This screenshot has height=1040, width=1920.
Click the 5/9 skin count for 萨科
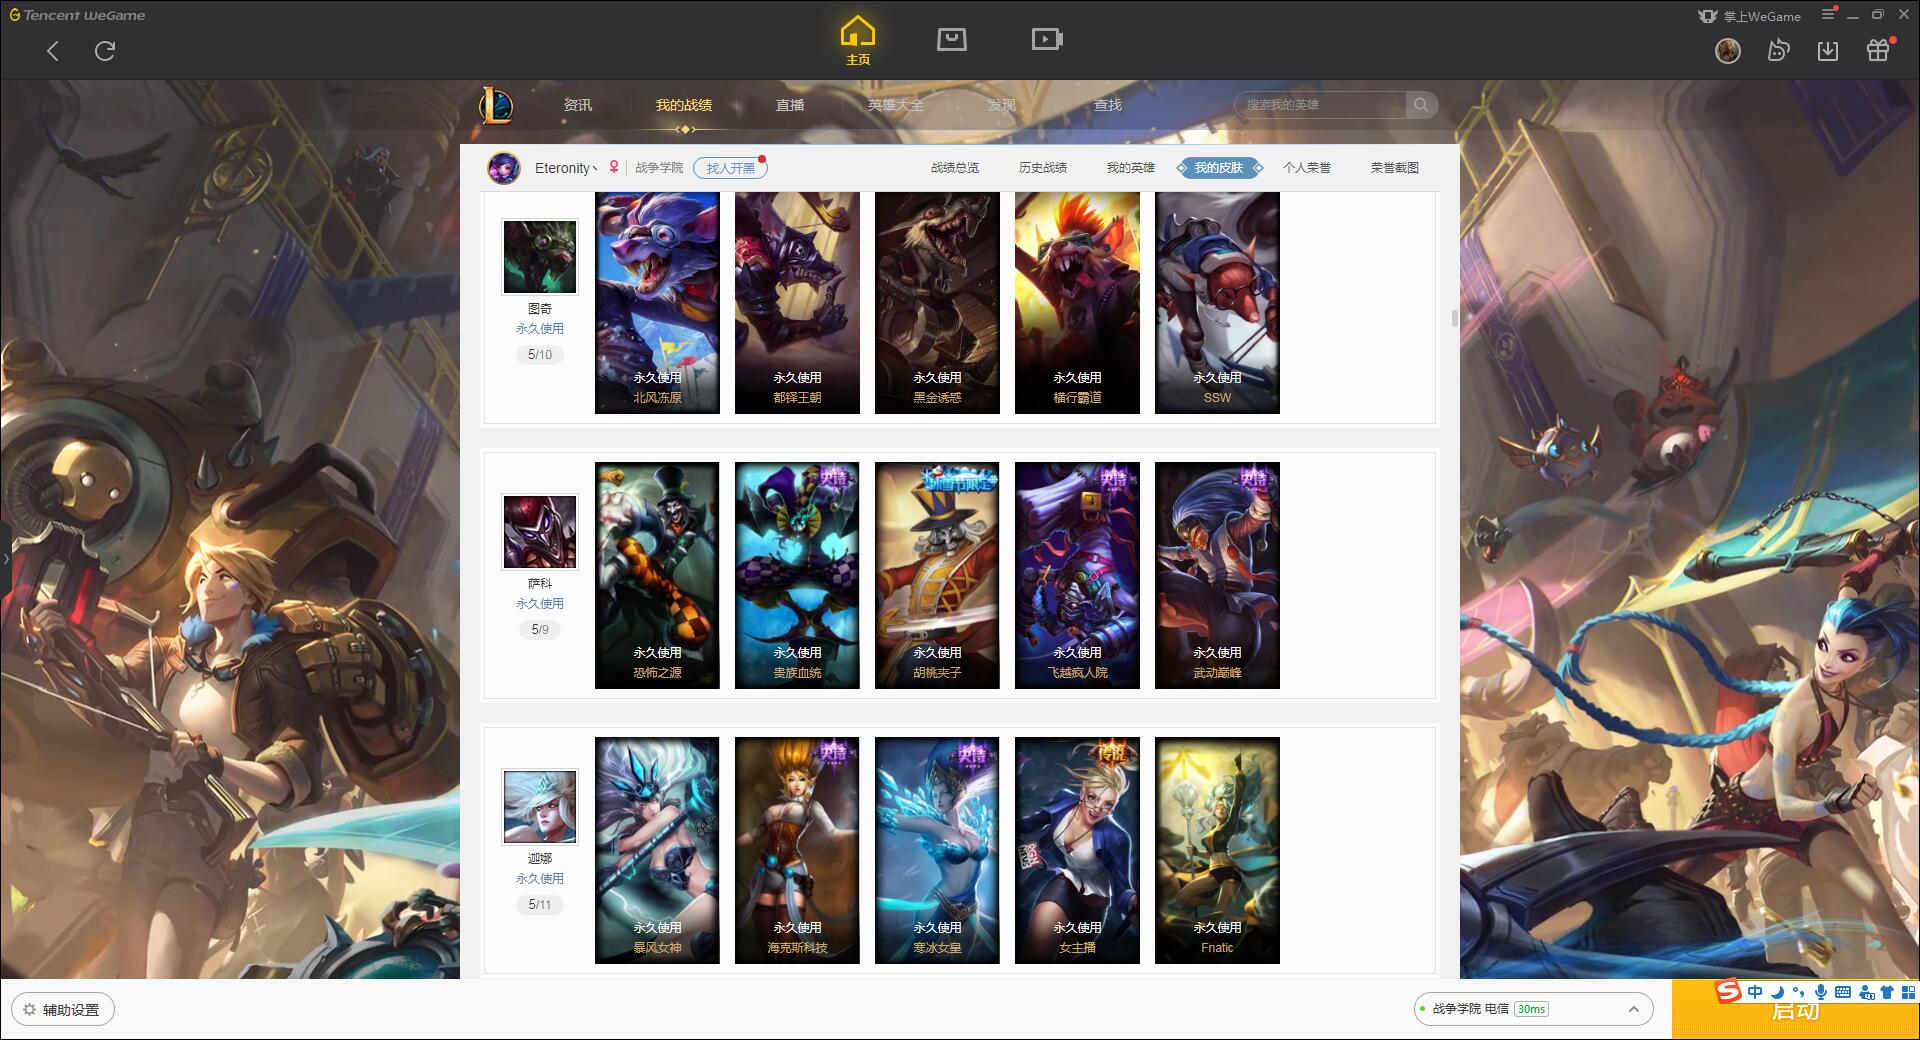540,630
